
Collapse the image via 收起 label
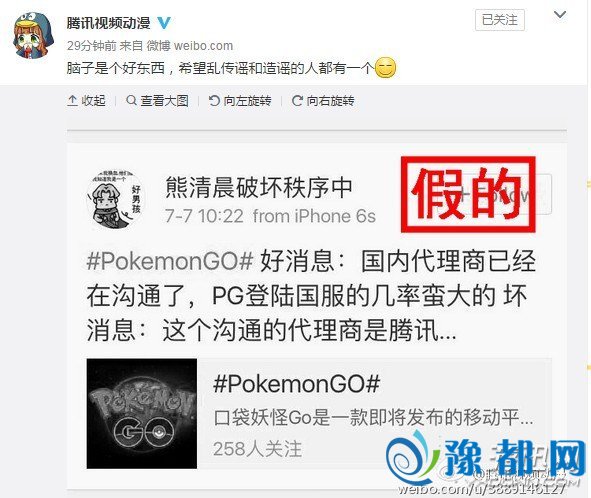tap(93, 101)
